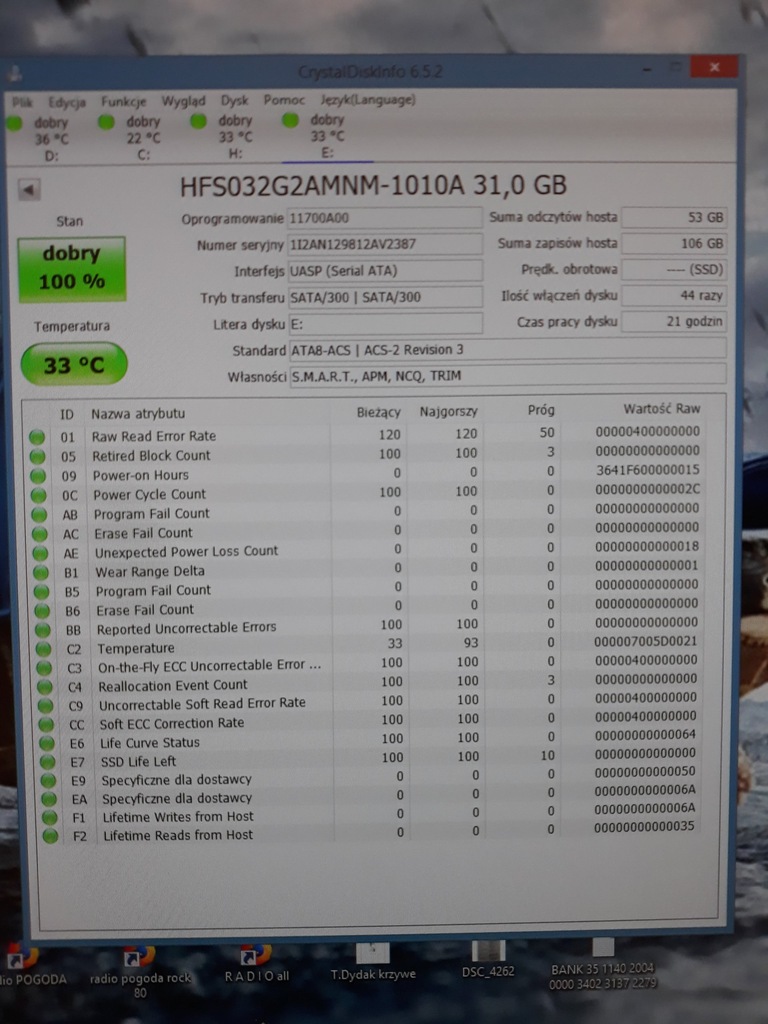Close the CrystalDiskInfo window
Viewport: 768px width, 1024px height.
(714, 67)
